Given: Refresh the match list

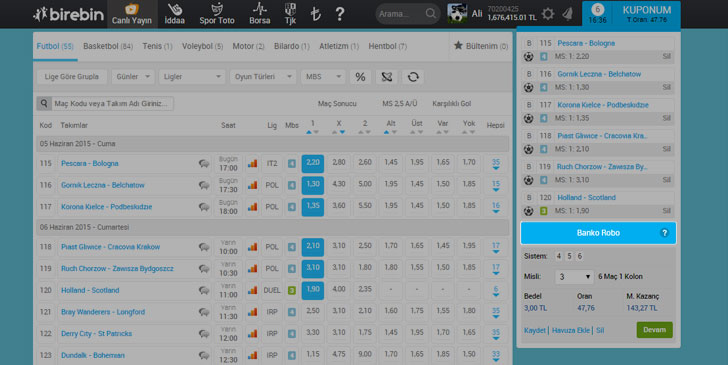Looking at the screenshot, I should pos(413,77).
